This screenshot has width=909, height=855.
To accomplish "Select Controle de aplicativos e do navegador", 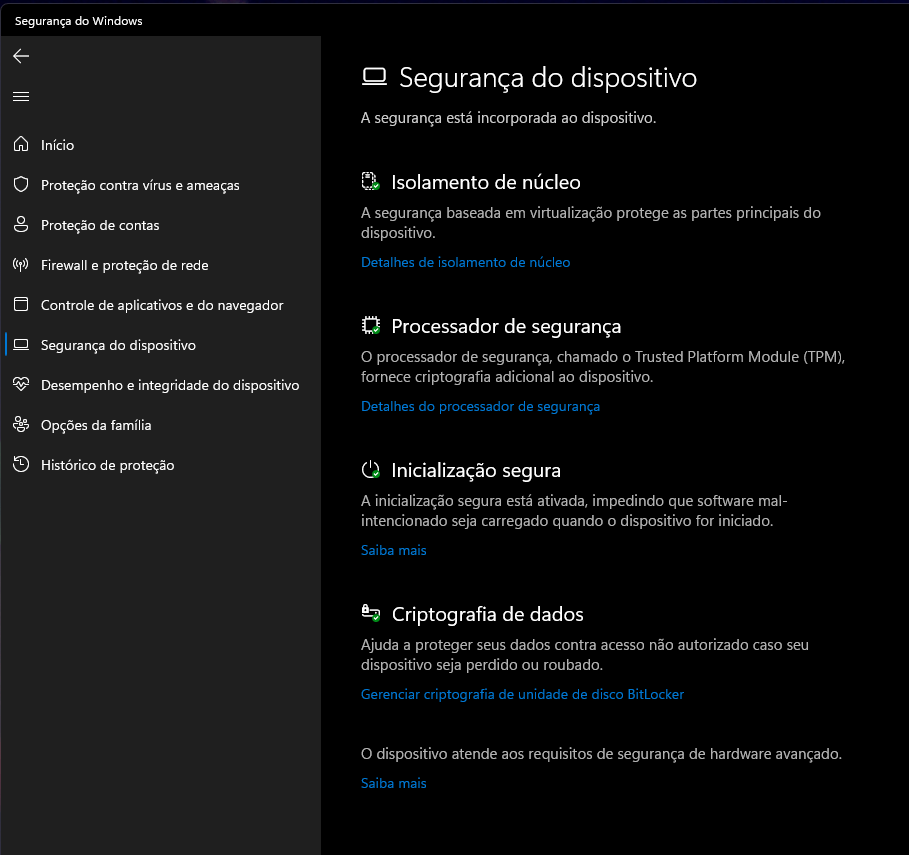I will 160,305.
